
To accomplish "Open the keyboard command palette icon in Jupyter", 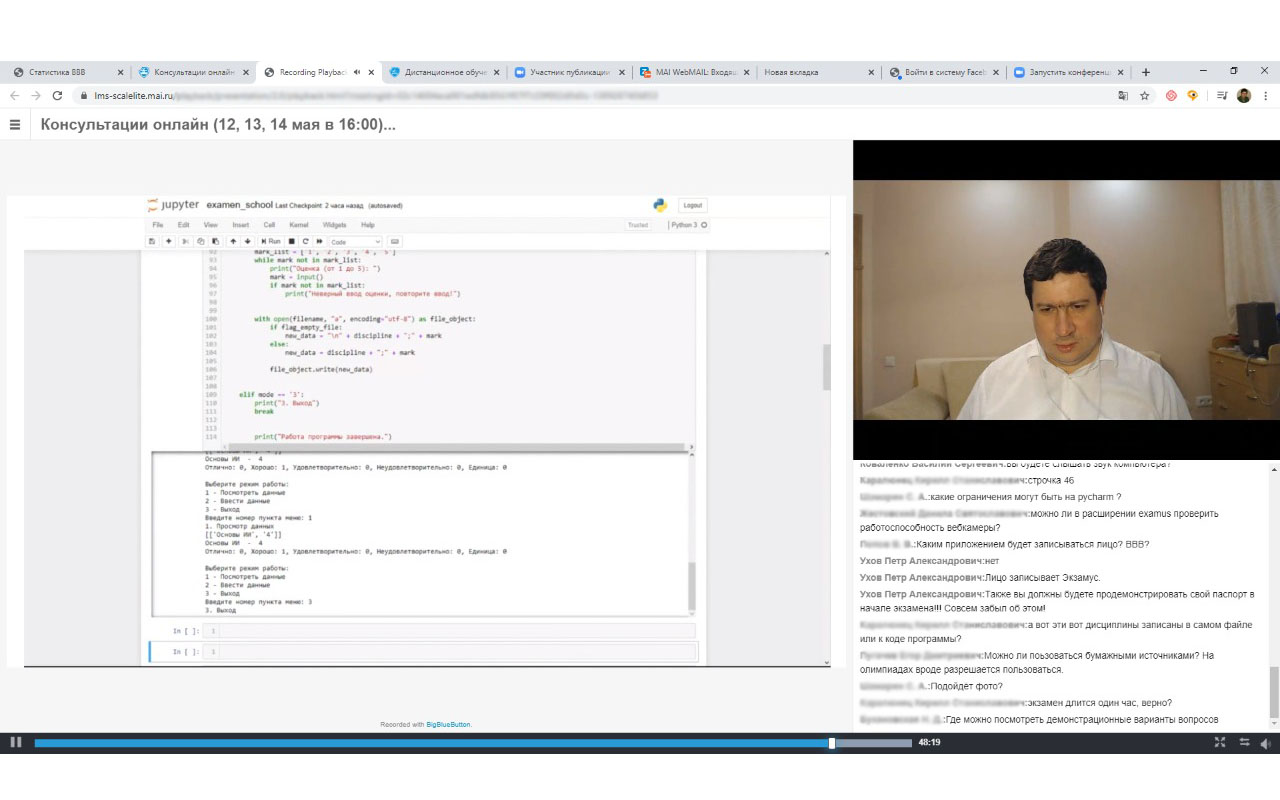I will click(395, 241).
